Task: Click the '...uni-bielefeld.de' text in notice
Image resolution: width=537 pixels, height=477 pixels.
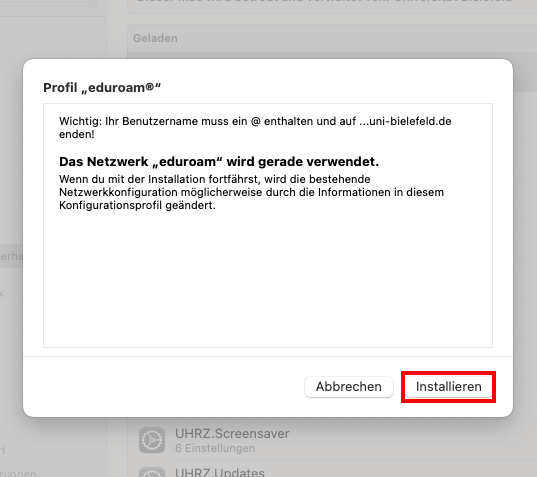Action: point(405,121)
